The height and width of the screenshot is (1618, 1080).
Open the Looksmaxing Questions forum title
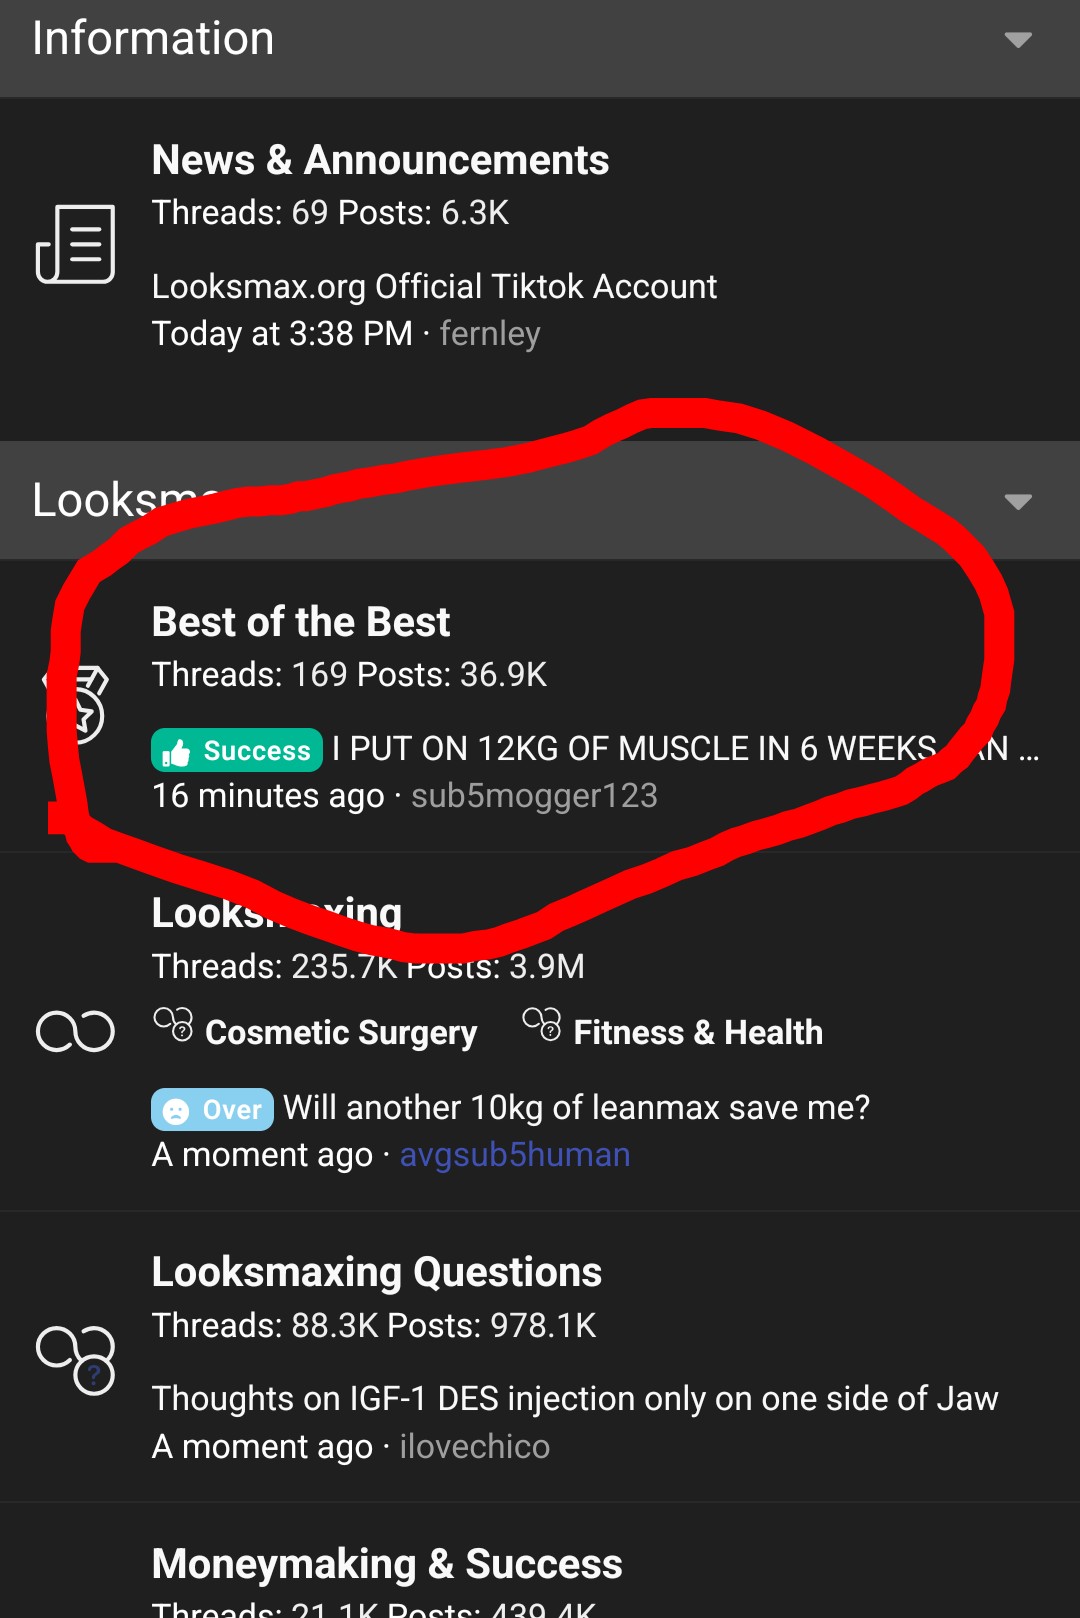coord(377,1272)
